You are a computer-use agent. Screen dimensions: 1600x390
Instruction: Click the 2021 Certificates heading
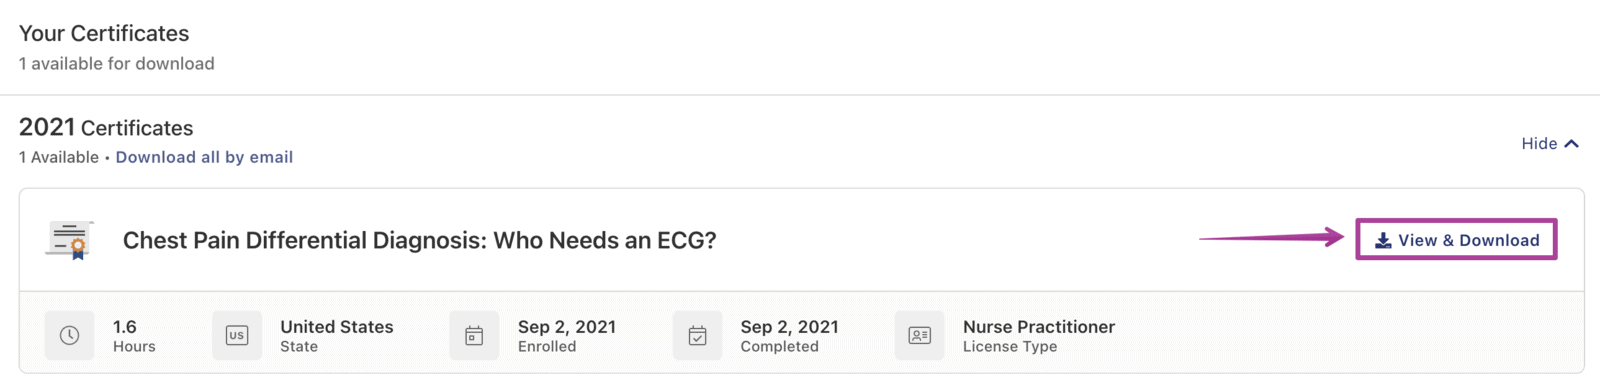[x=106, y=128]
